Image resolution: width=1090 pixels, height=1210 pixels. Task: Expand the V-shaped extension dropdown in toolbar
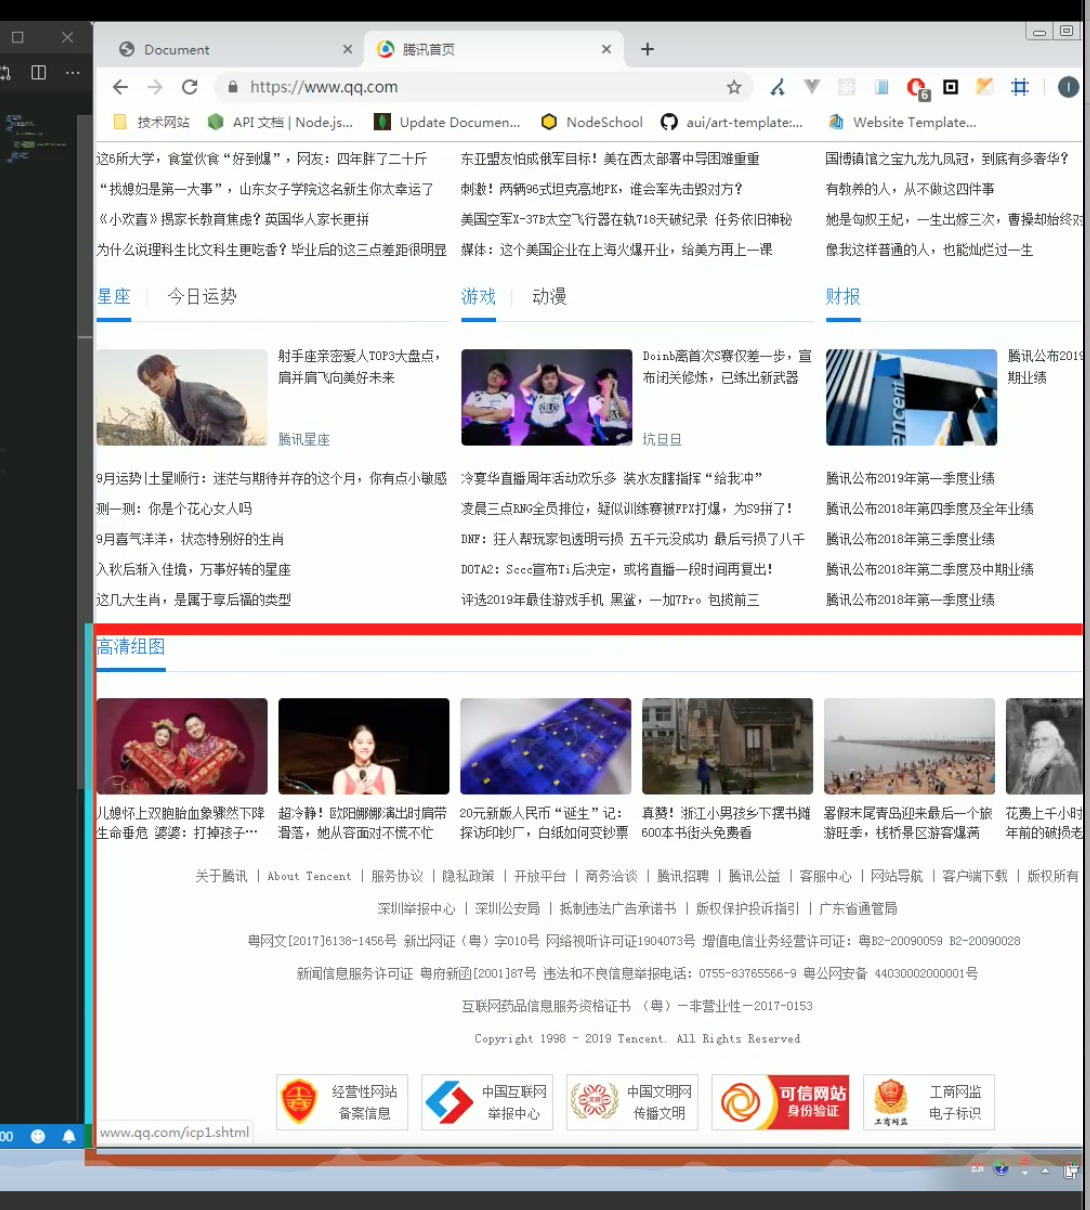tap(813, 87)
